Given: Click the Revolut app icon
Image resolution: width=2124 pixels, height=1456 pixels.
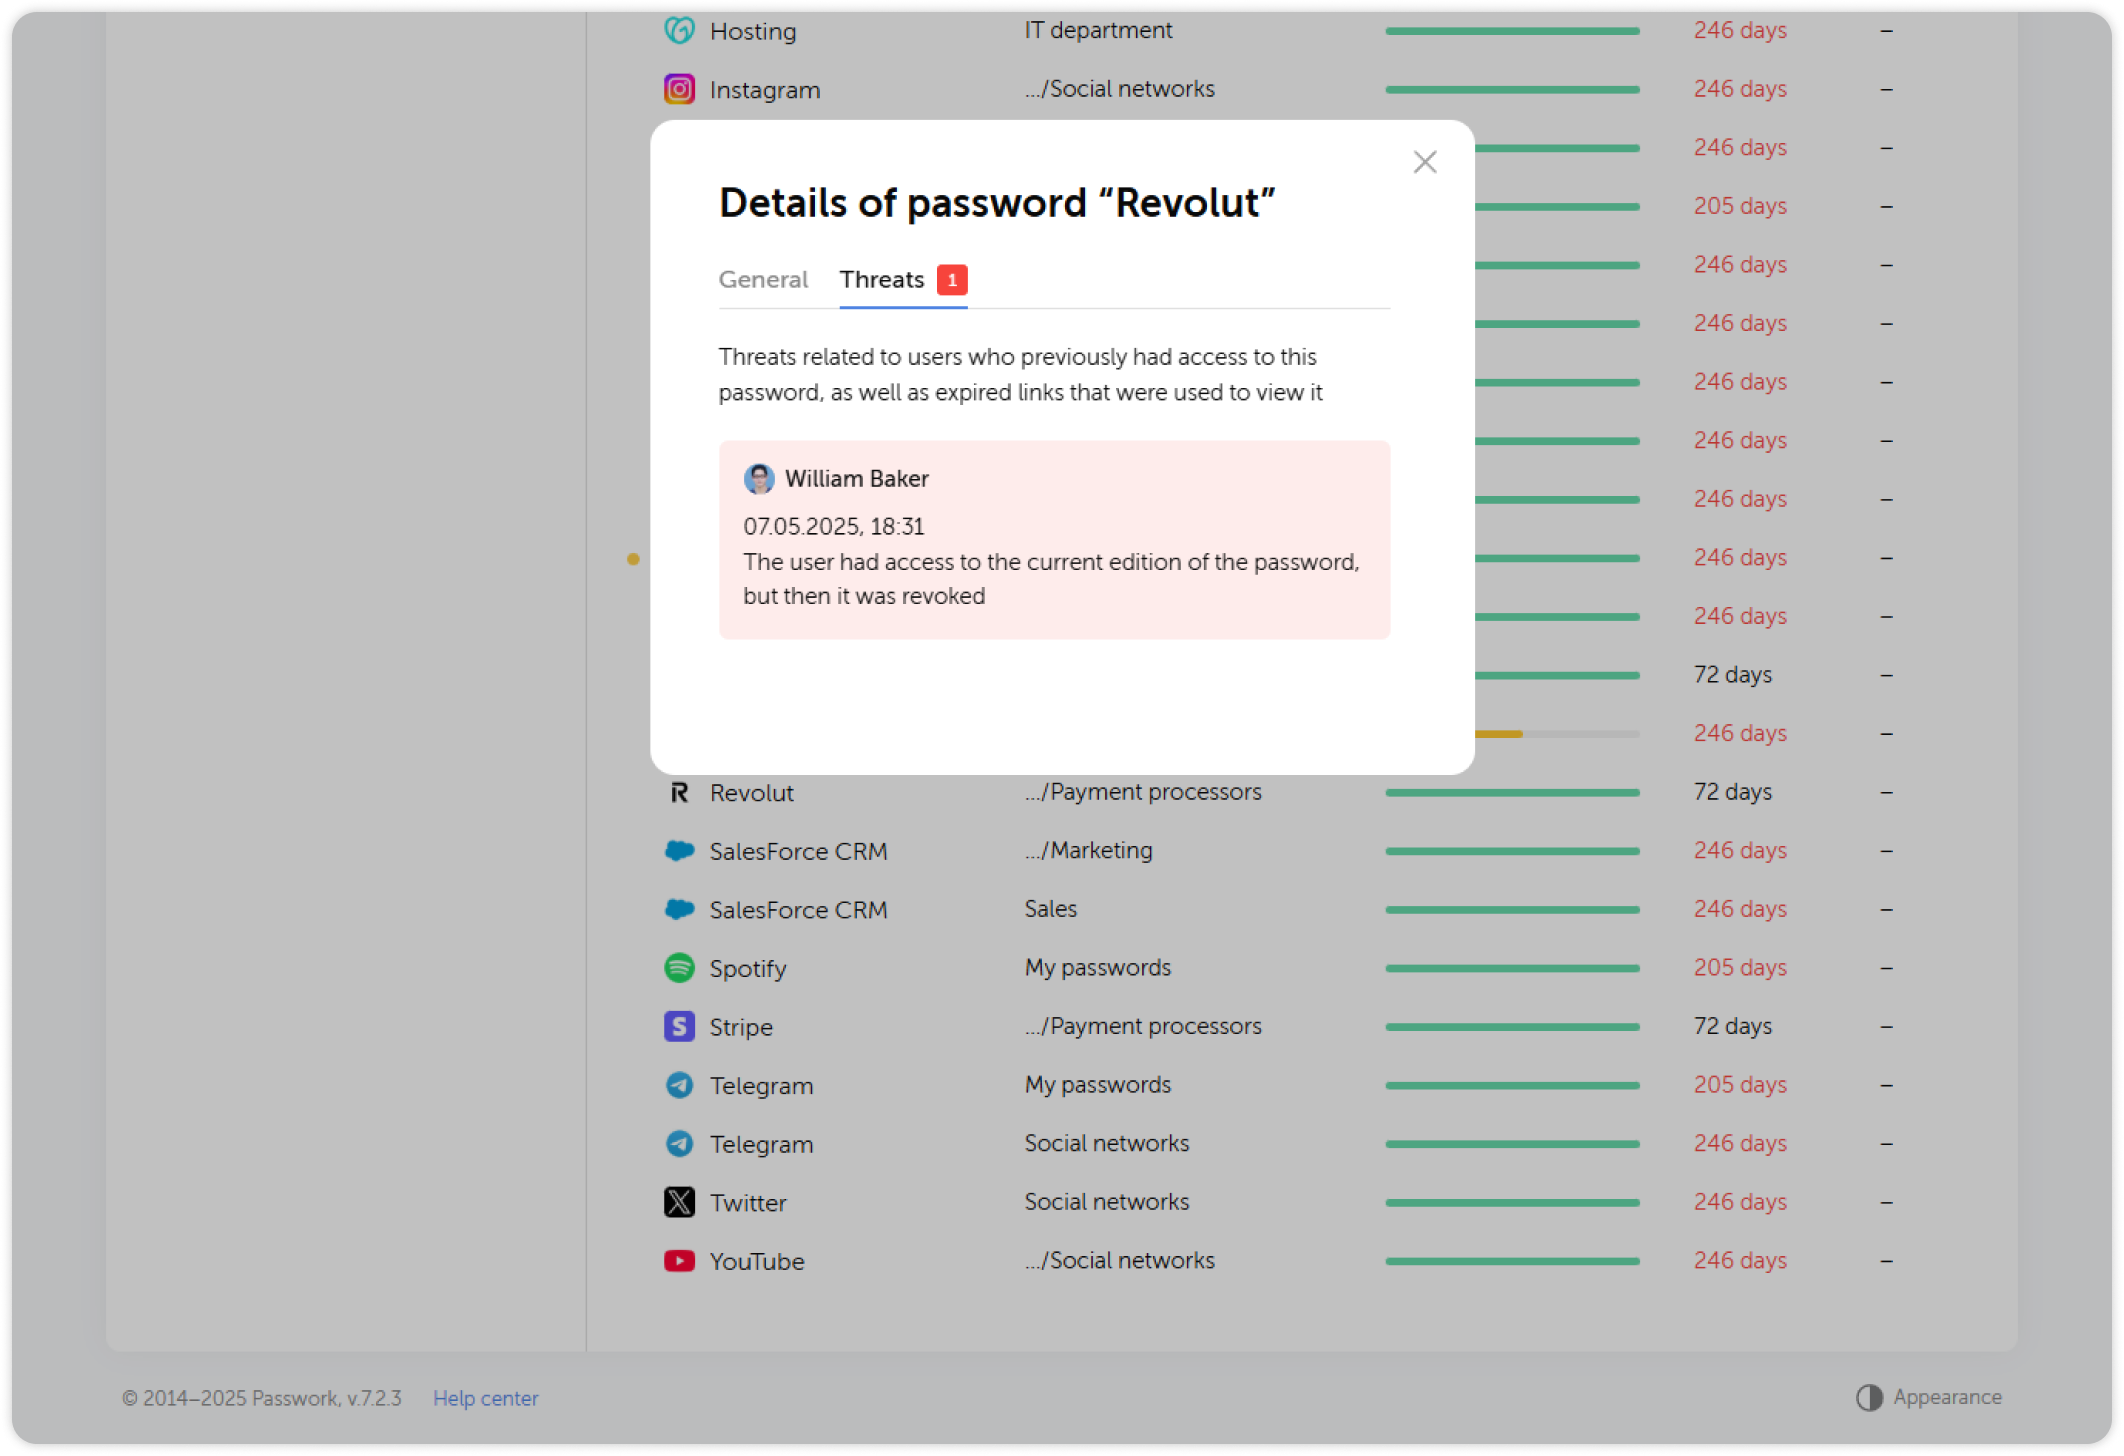Looking at the screenshot, I should click(x=679, y=792).
